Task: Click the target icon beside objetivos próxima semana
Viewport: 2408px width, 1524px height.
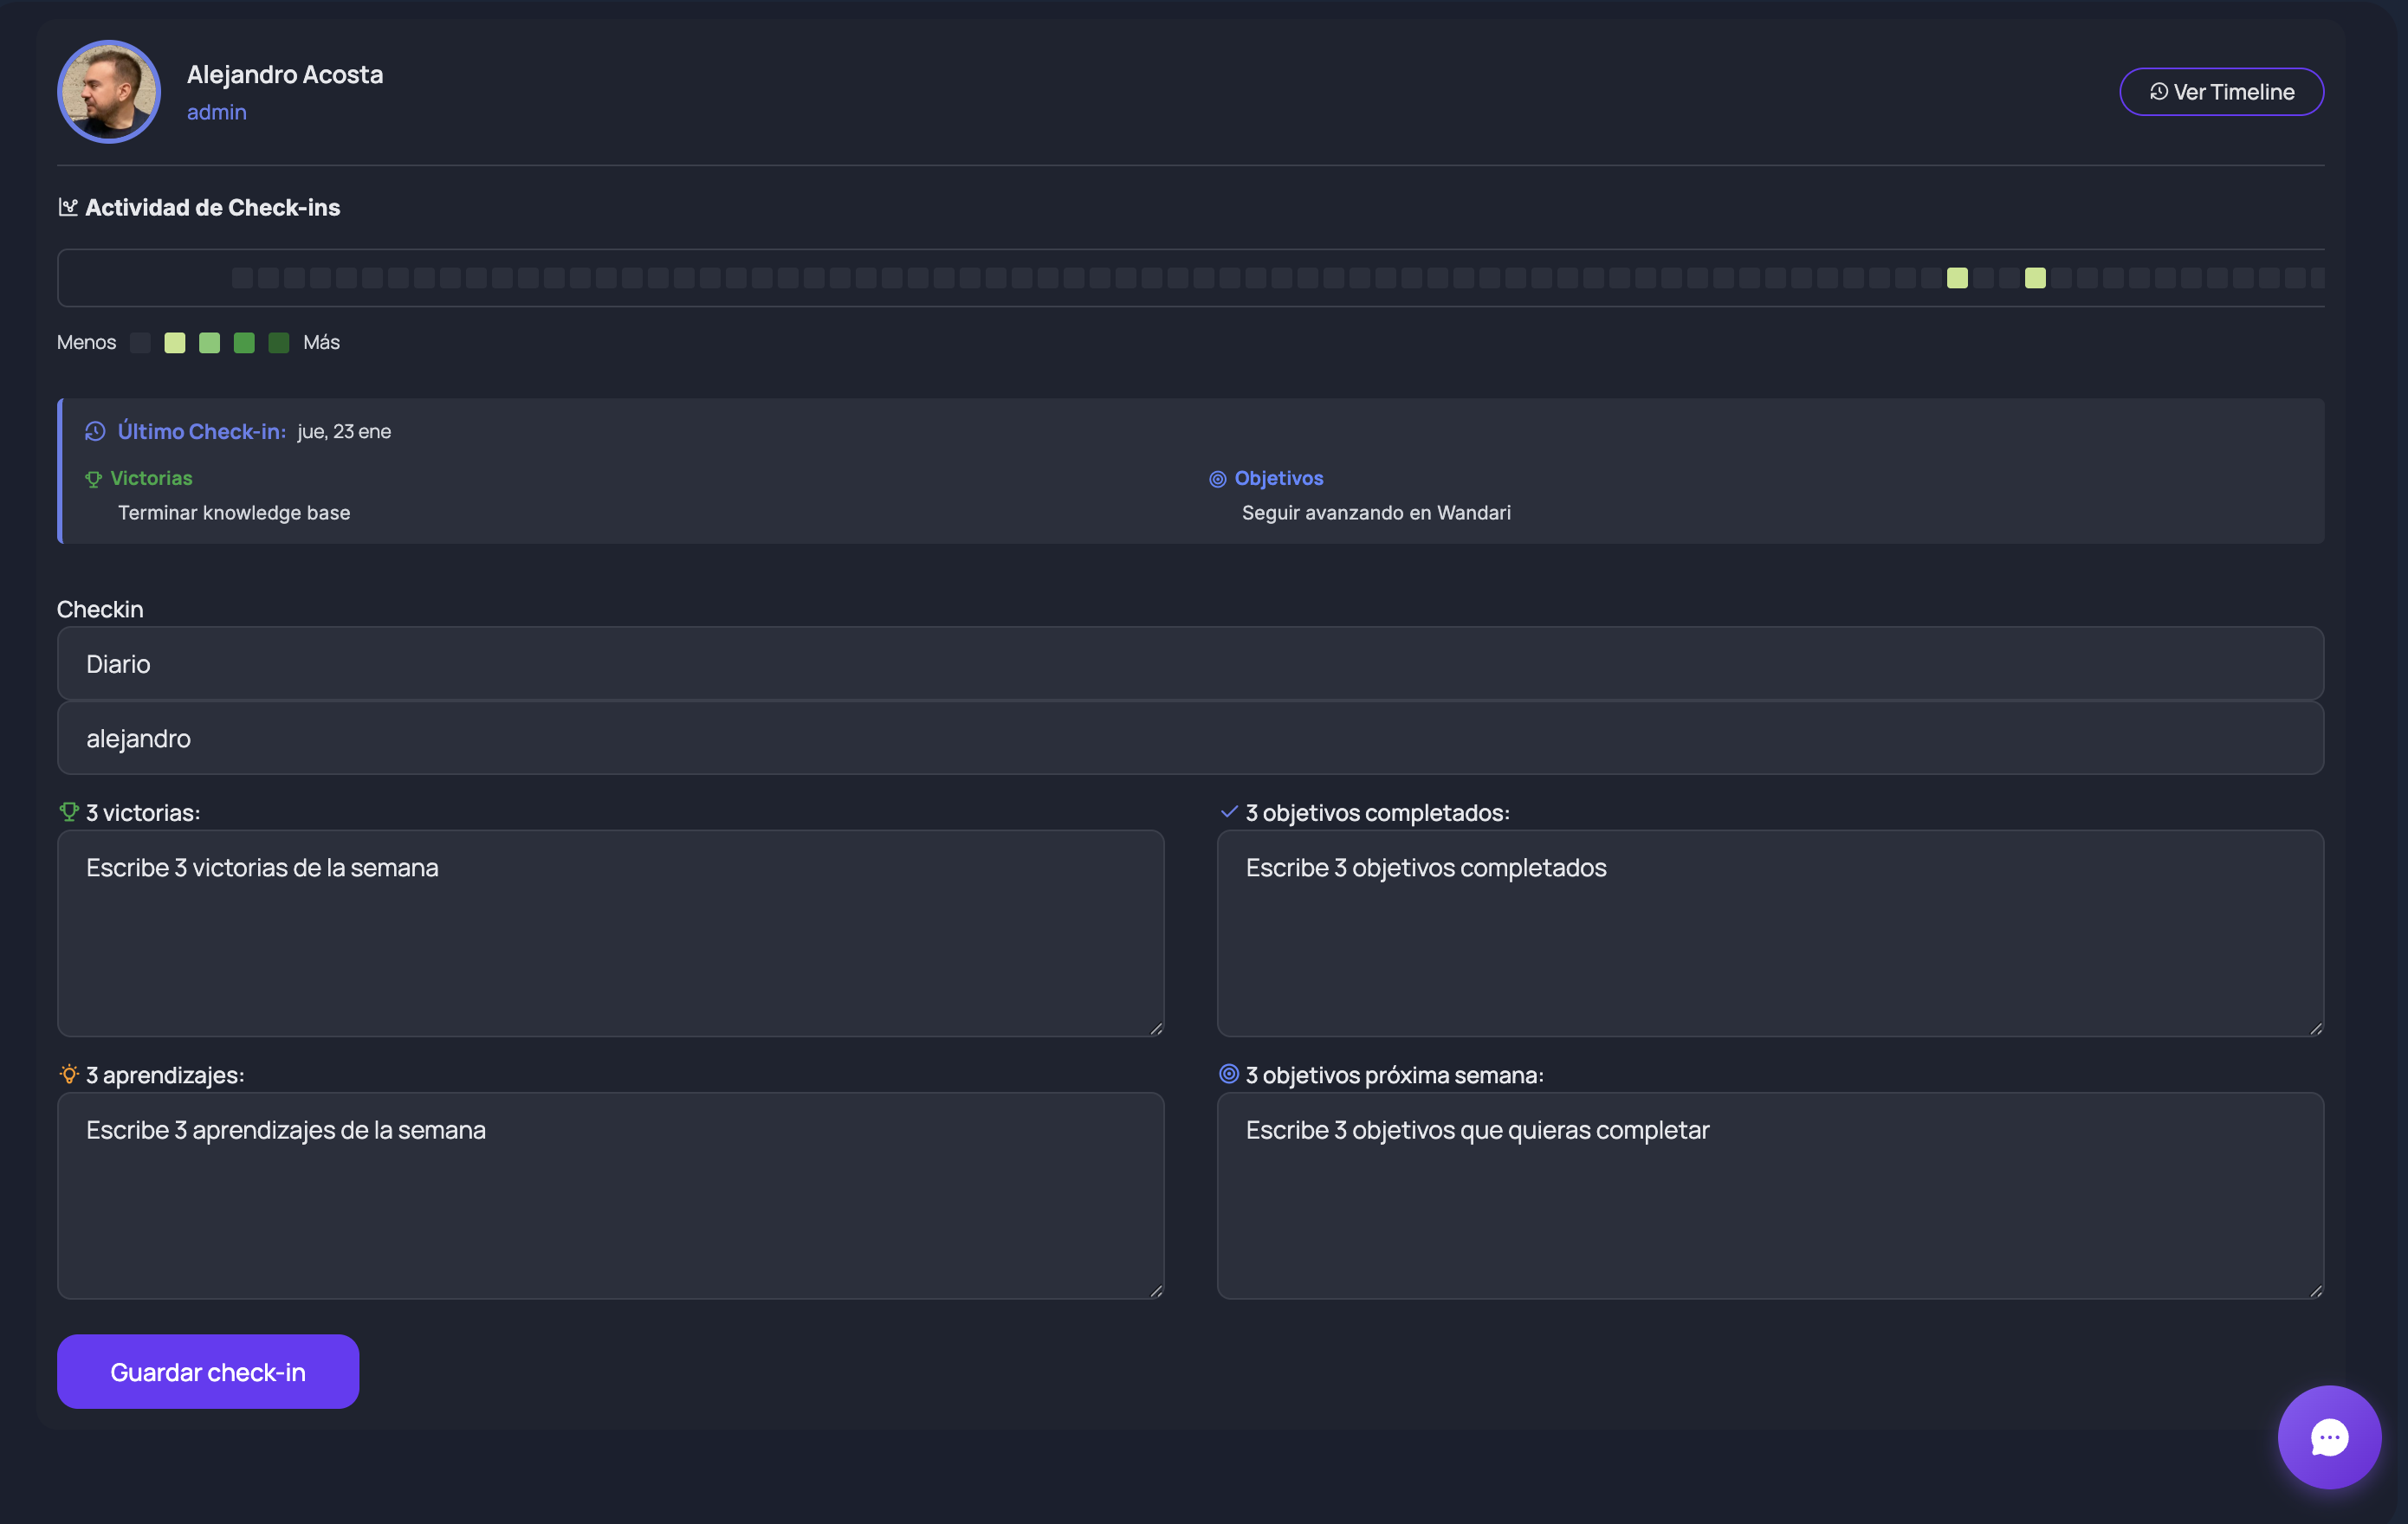Action: 1229,1074
